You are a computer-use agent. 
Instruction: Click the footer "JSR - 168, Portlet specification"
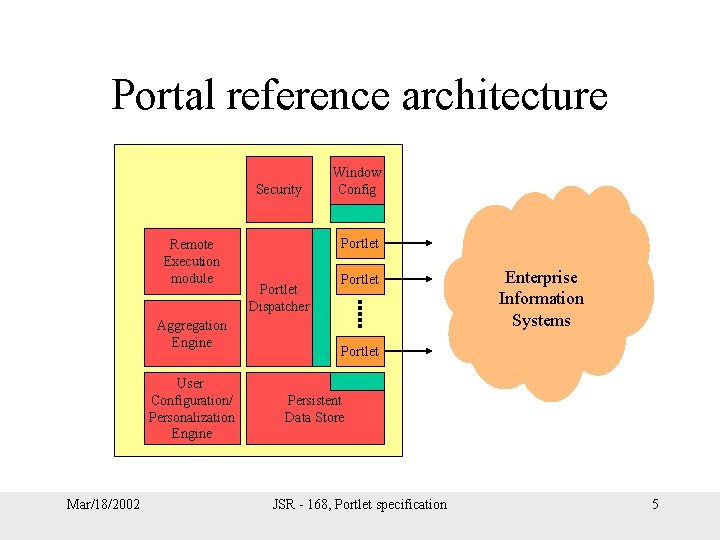point(360,504)
